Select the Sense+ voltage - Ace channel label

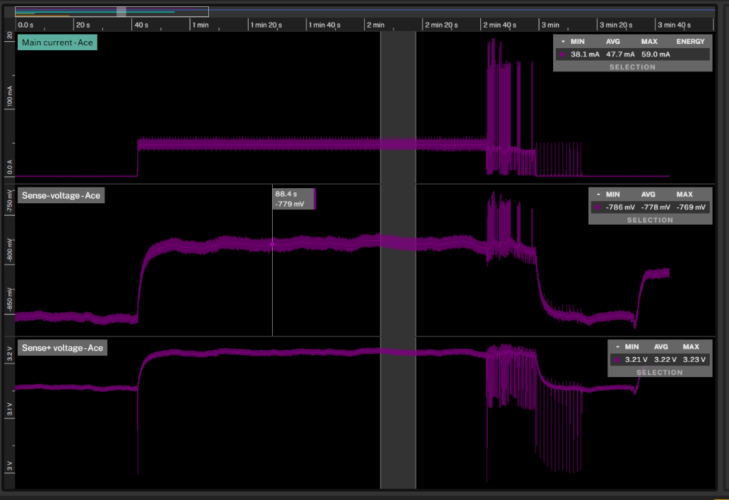(62, 348)
